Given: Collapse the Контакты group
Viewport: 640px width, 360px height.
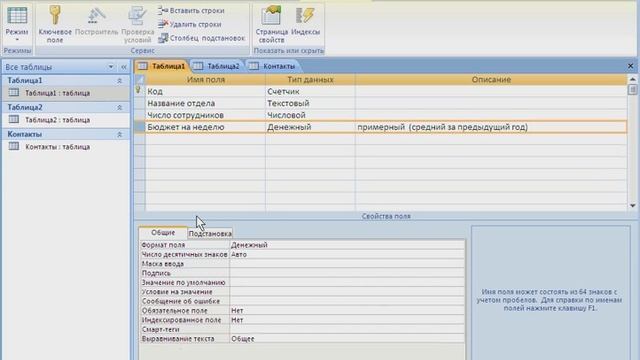Looking at the screenshot, I should (x=120, y=134).
